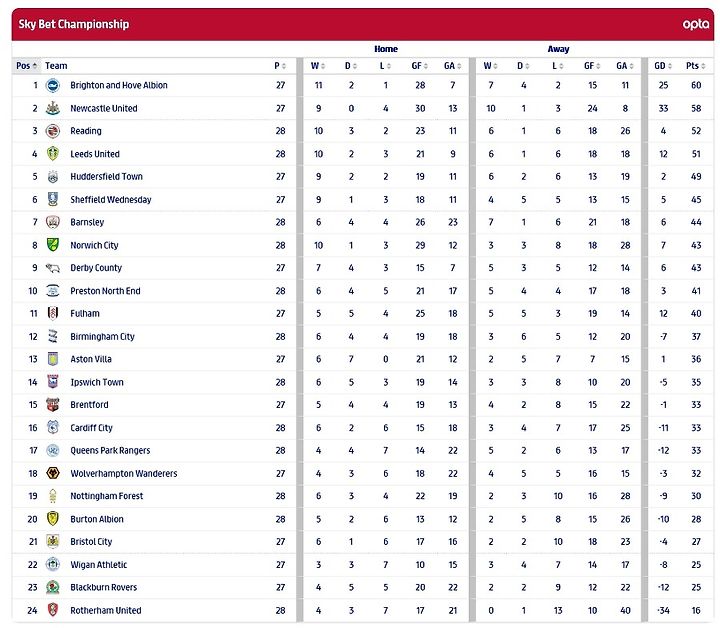
Task: Click the Norwich City badge icon
Action: [x=53, y=245]
